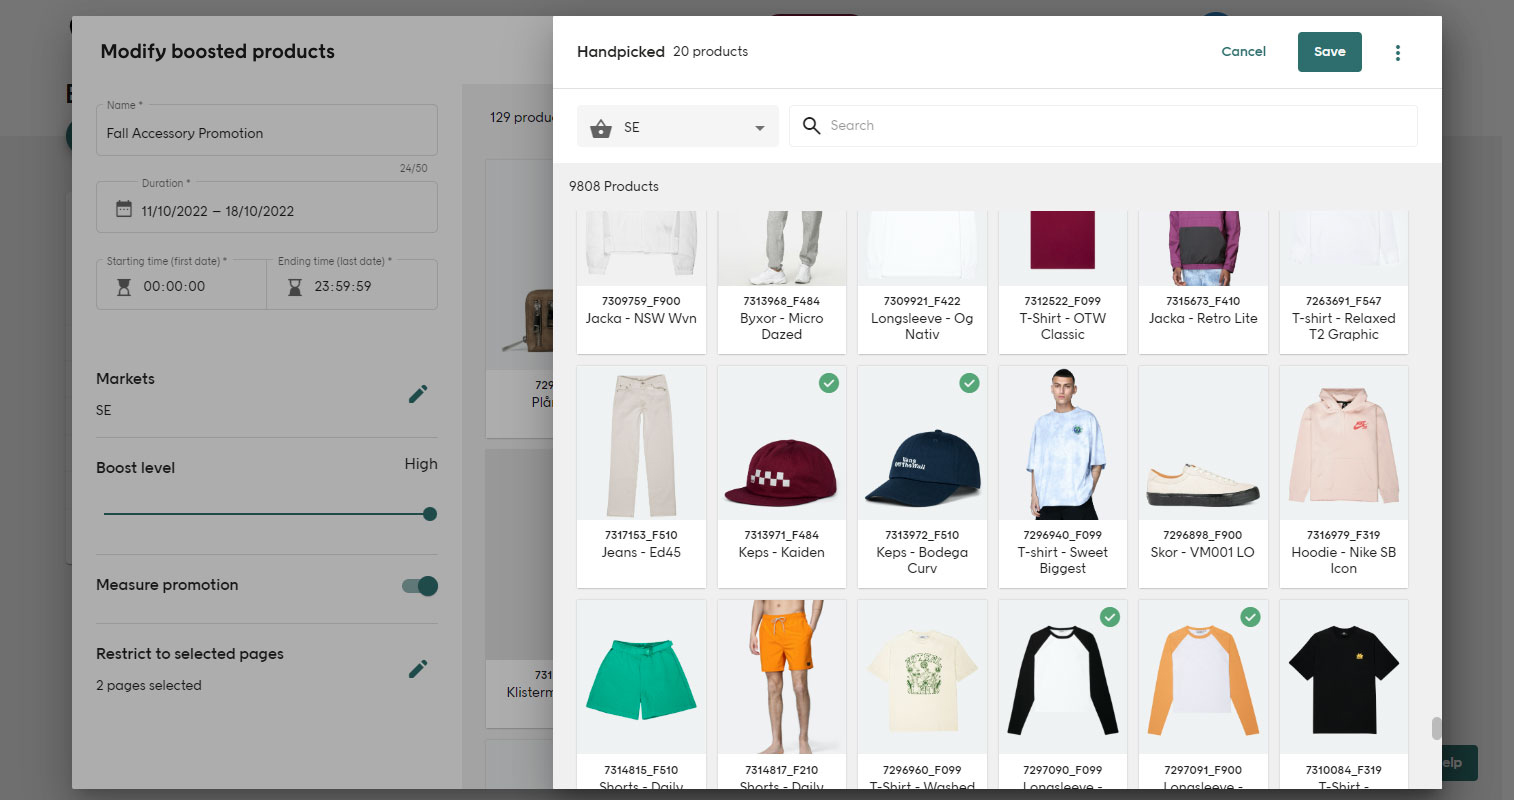Edit Restrict to selected pages pencil icon
The width and height of the screenshot is (1514, 800).
click(418, 669)
